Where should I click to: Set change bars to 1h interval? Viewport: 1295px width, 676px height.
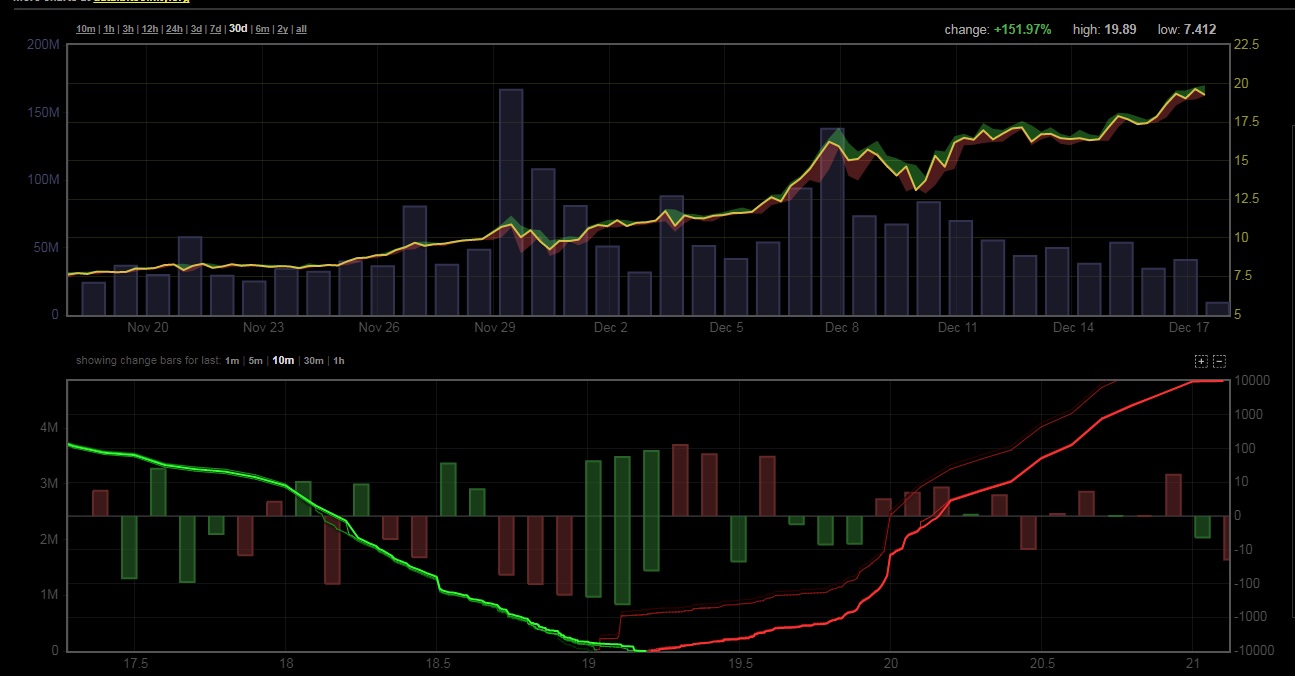pos(338,361)
